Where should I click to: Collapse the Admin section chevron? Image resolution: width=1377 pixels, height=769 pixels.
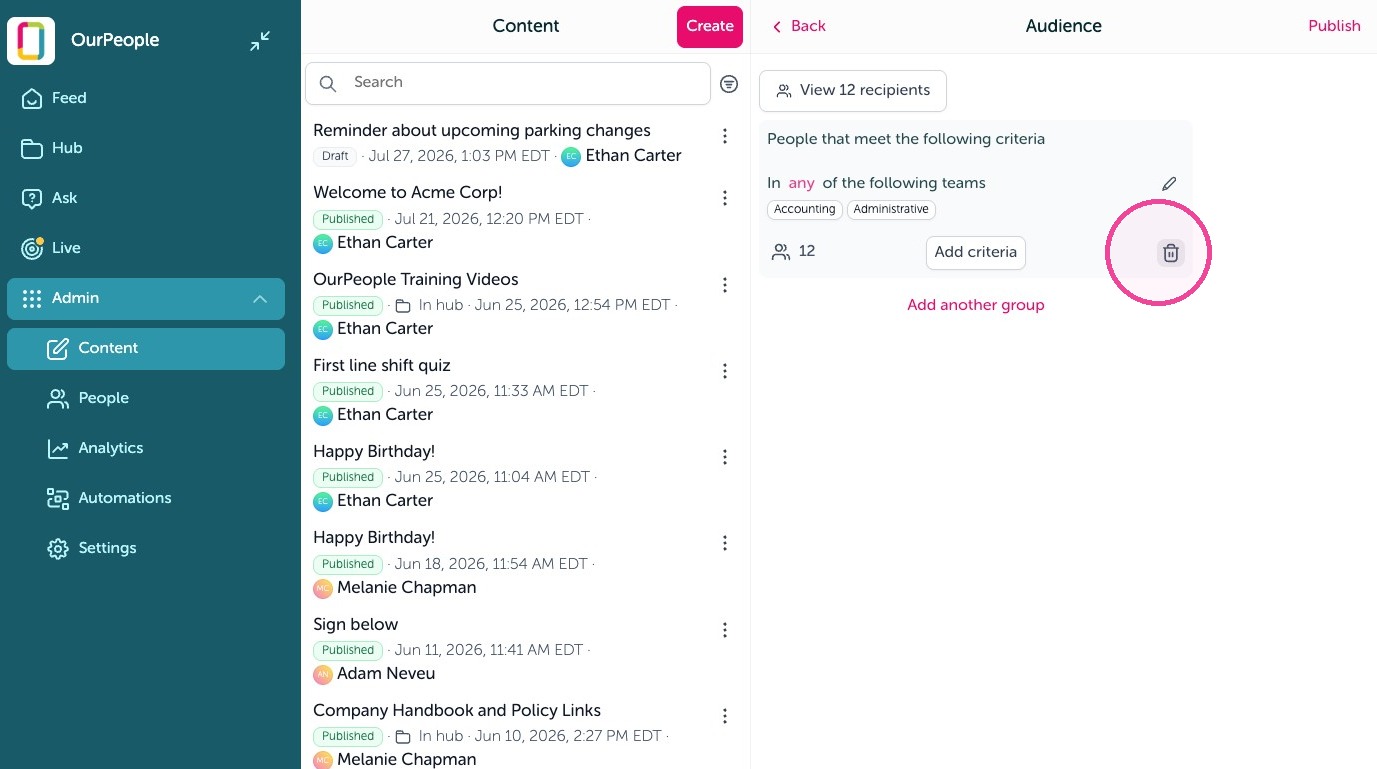[260, 299]
